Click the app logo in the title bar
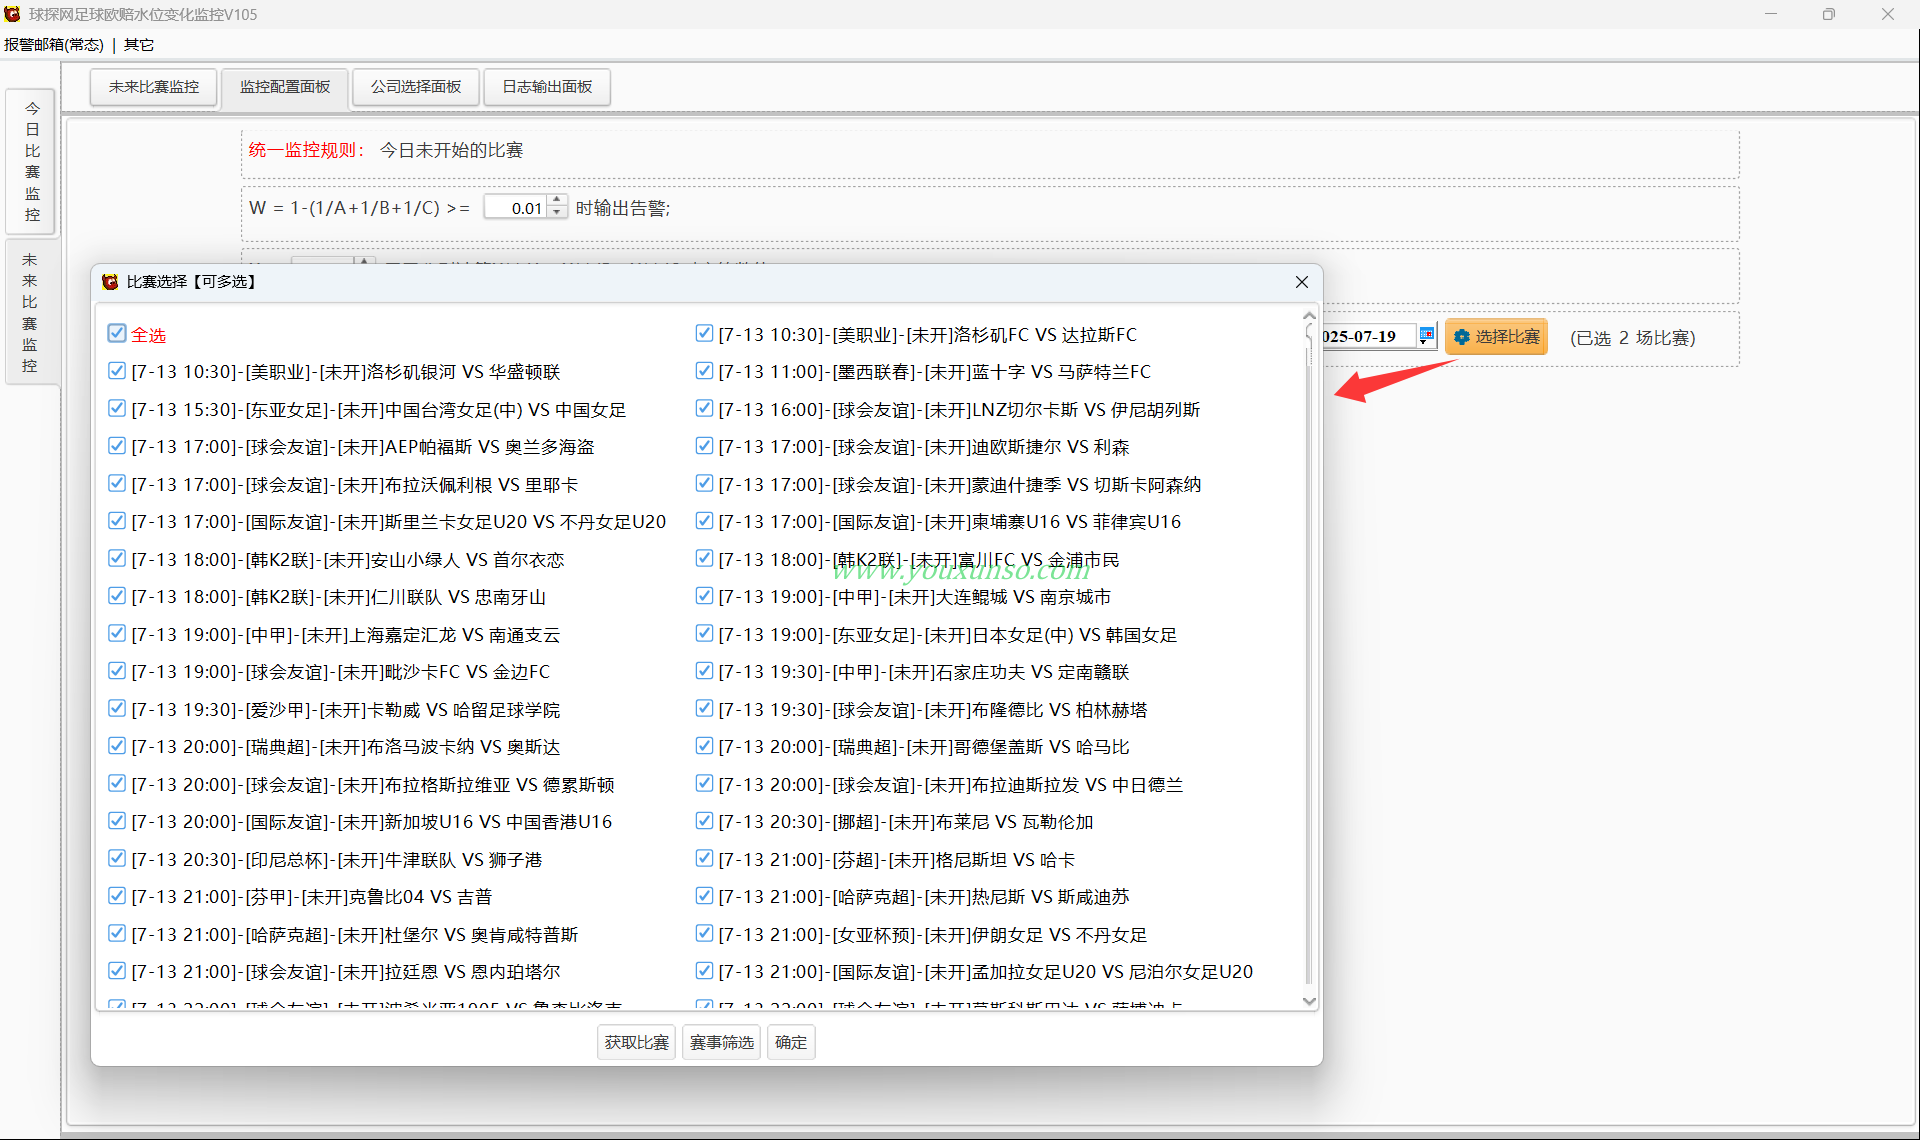Image resolution: width=1920 pixels, height=1140 pixels. click(x=12, y=14)
